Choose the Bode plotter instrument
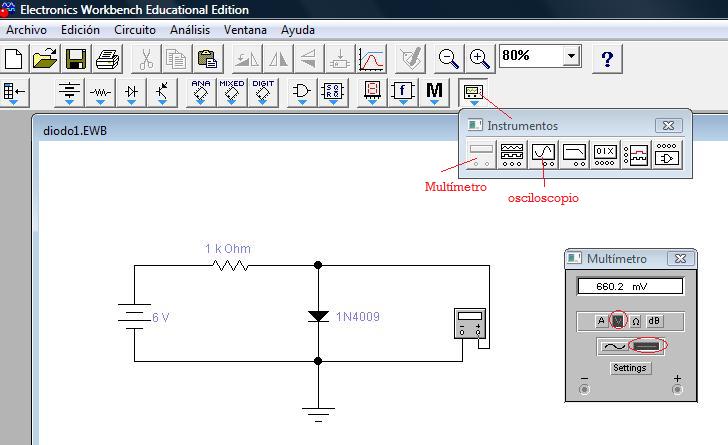The image size is (728, 445). click(x=574, y=154)
